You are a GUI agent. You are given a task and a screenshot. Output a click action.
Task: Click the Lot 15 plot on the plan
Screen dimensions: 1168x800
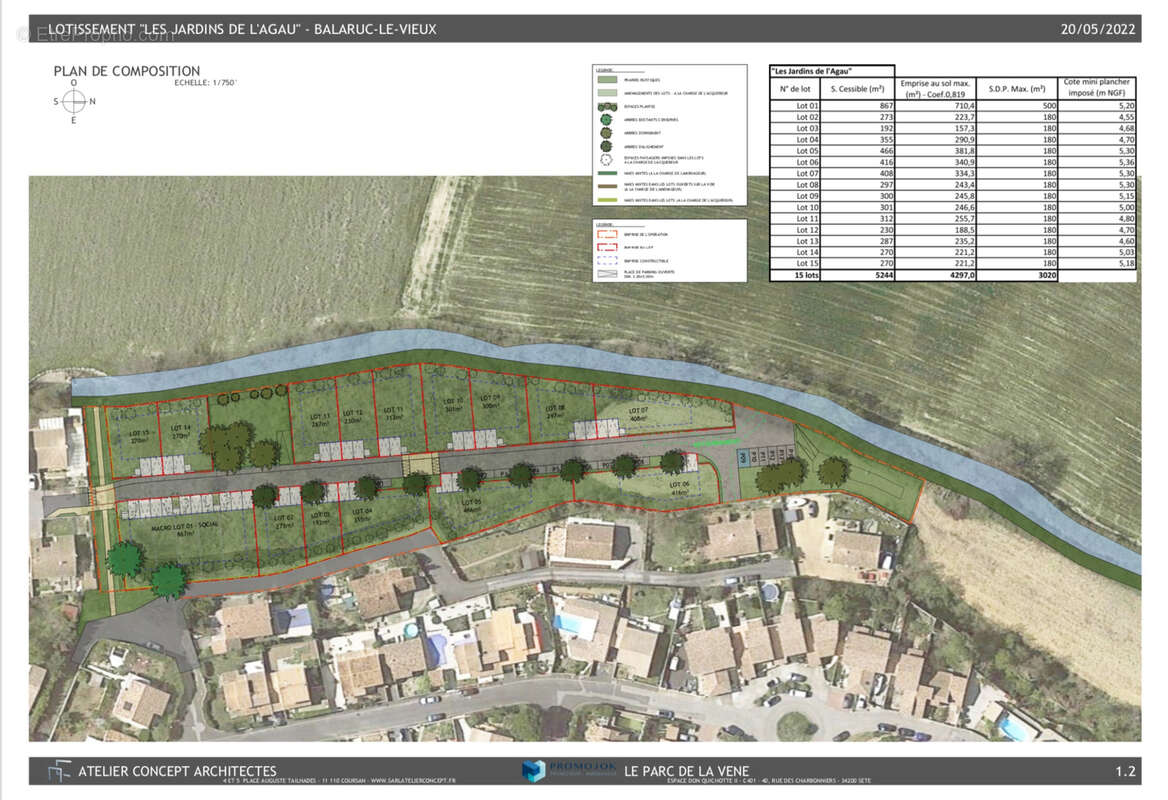click(138, 437)
